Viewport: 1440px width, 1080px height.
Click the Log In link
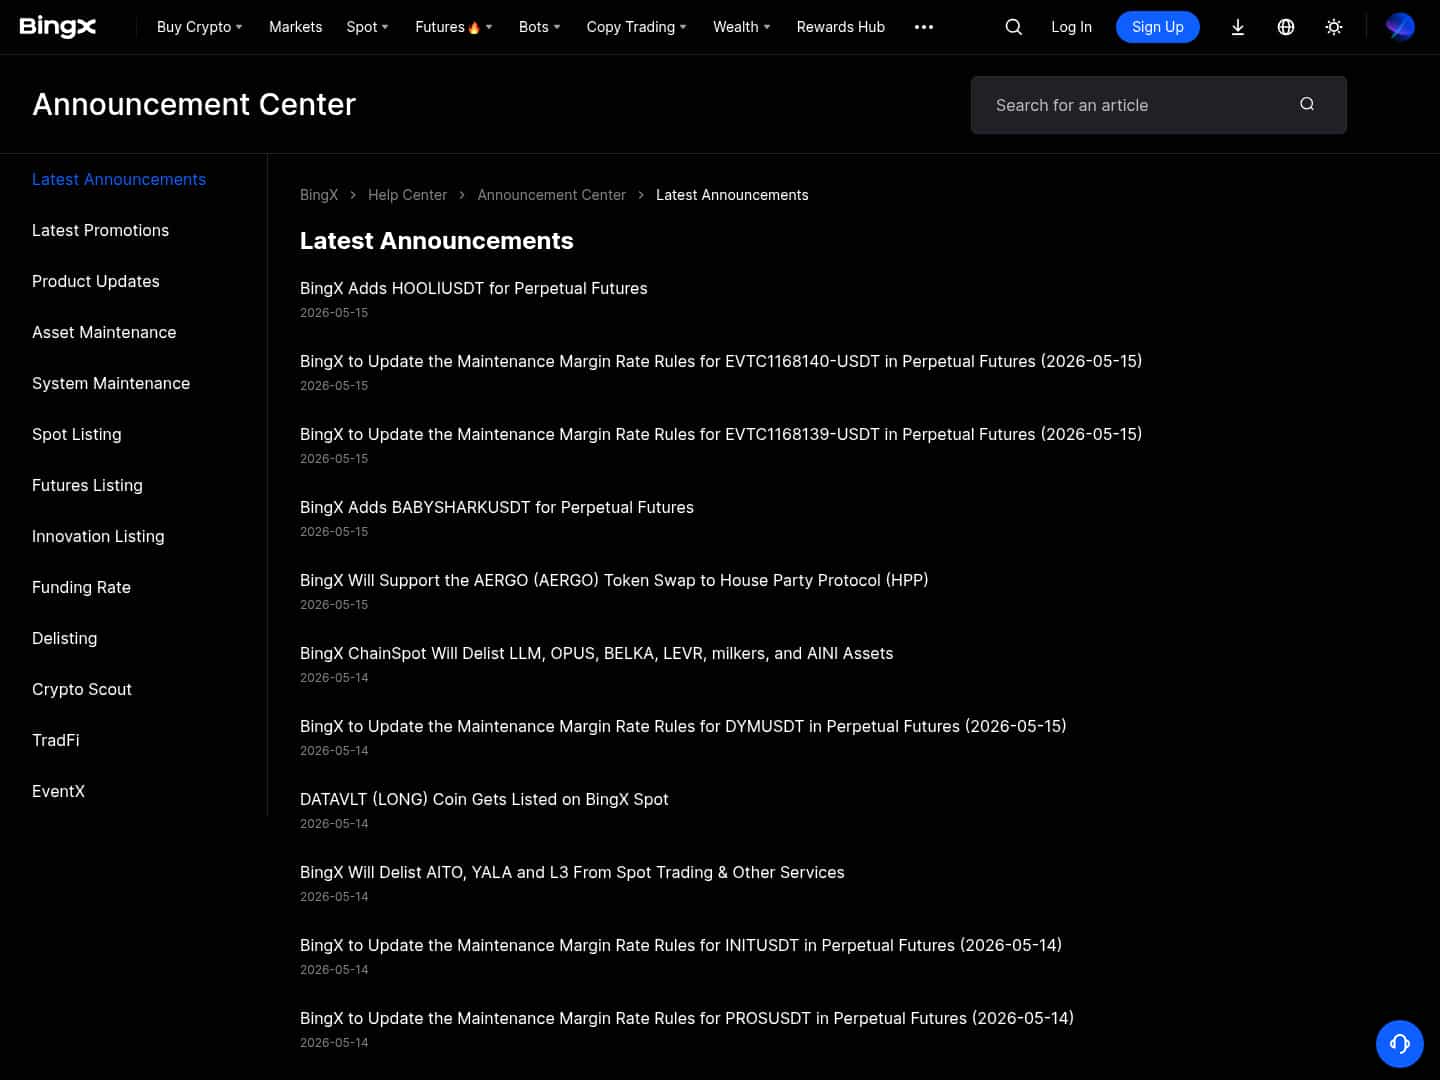point(1071,27)
